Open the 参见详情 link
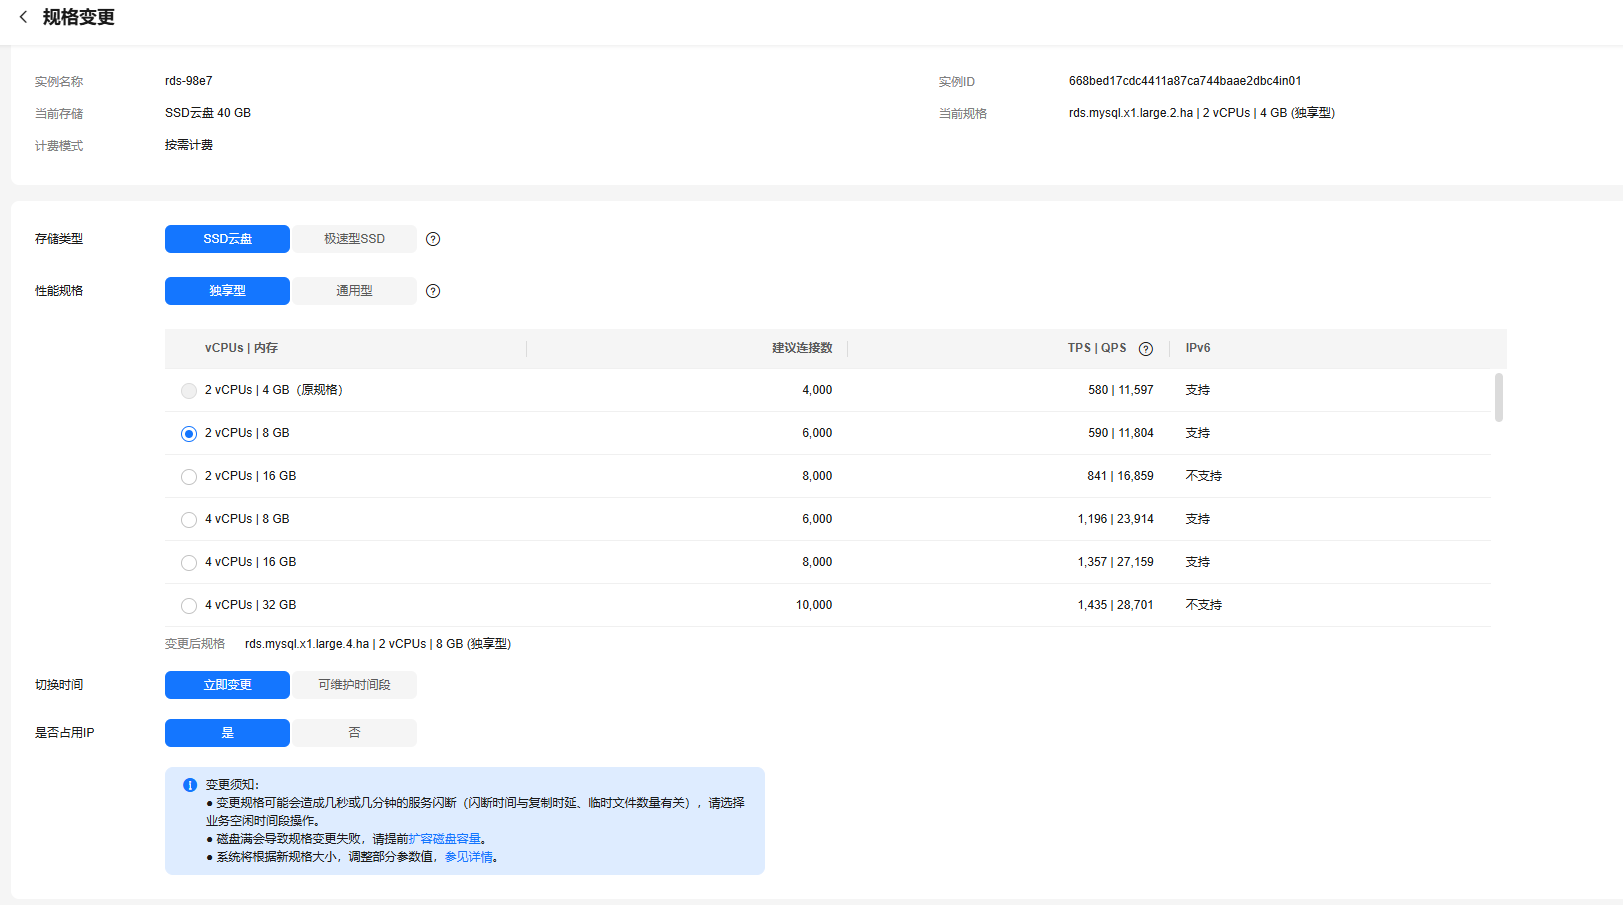1623x905 pixels. pyautogui.click(x=468, y=857)
